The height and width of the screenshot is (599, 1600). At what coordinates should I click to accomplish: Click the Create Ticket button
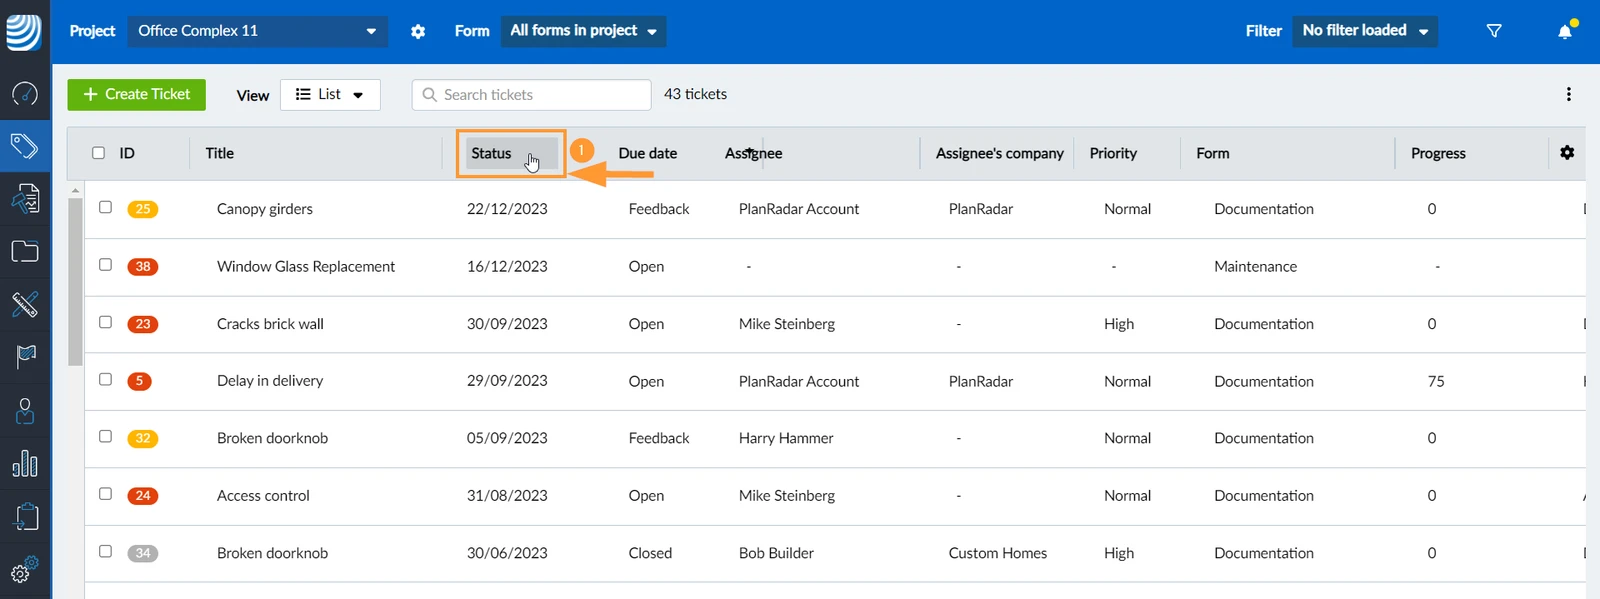coord(136,94)
